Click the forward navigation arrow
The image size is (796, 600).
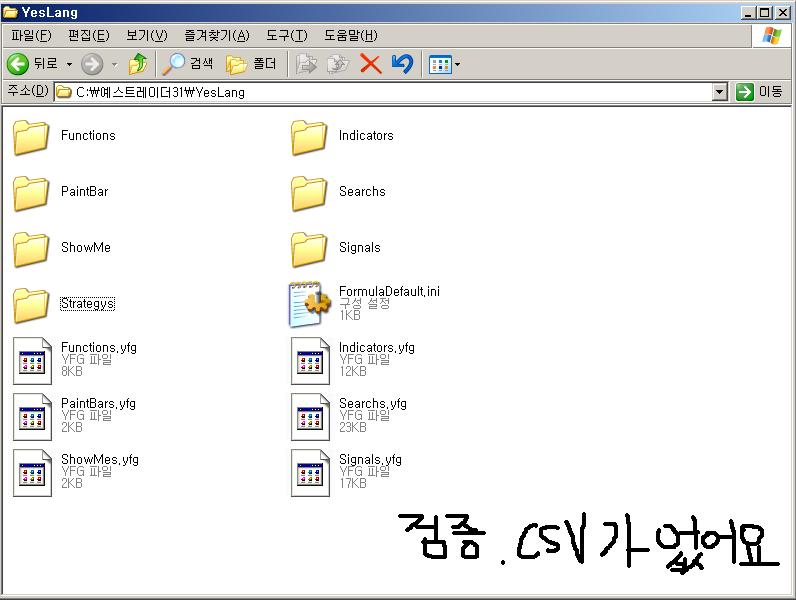[x=92, y=64]
